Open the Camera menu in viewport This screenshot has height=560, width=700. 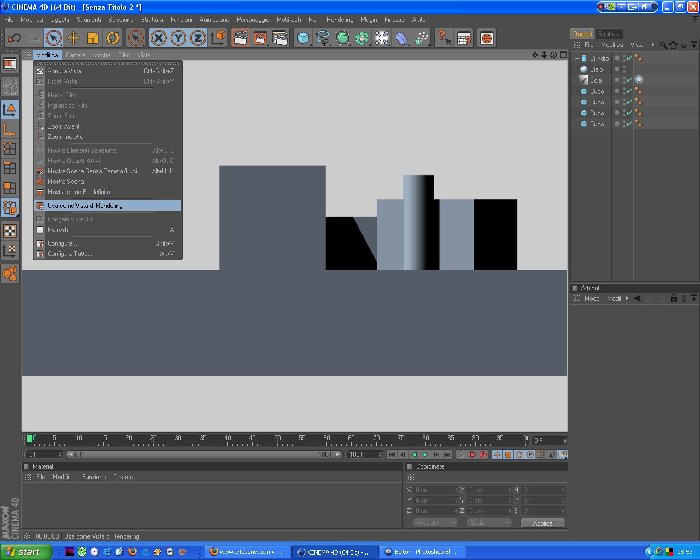(x=75, y=54)
